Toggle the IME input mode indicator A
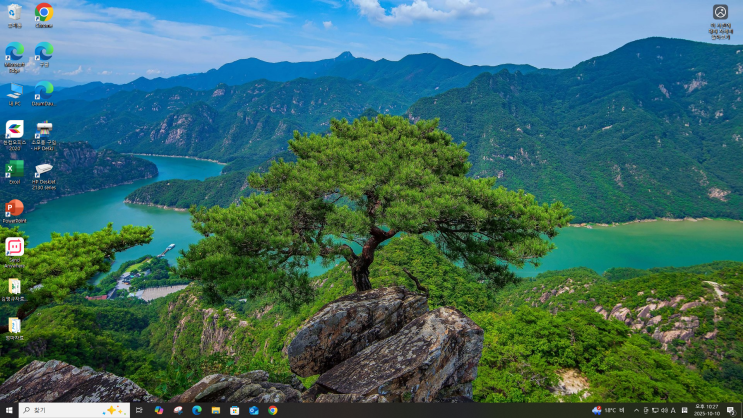Viewport: 743px width, 418px height. [x=673, y=410]
